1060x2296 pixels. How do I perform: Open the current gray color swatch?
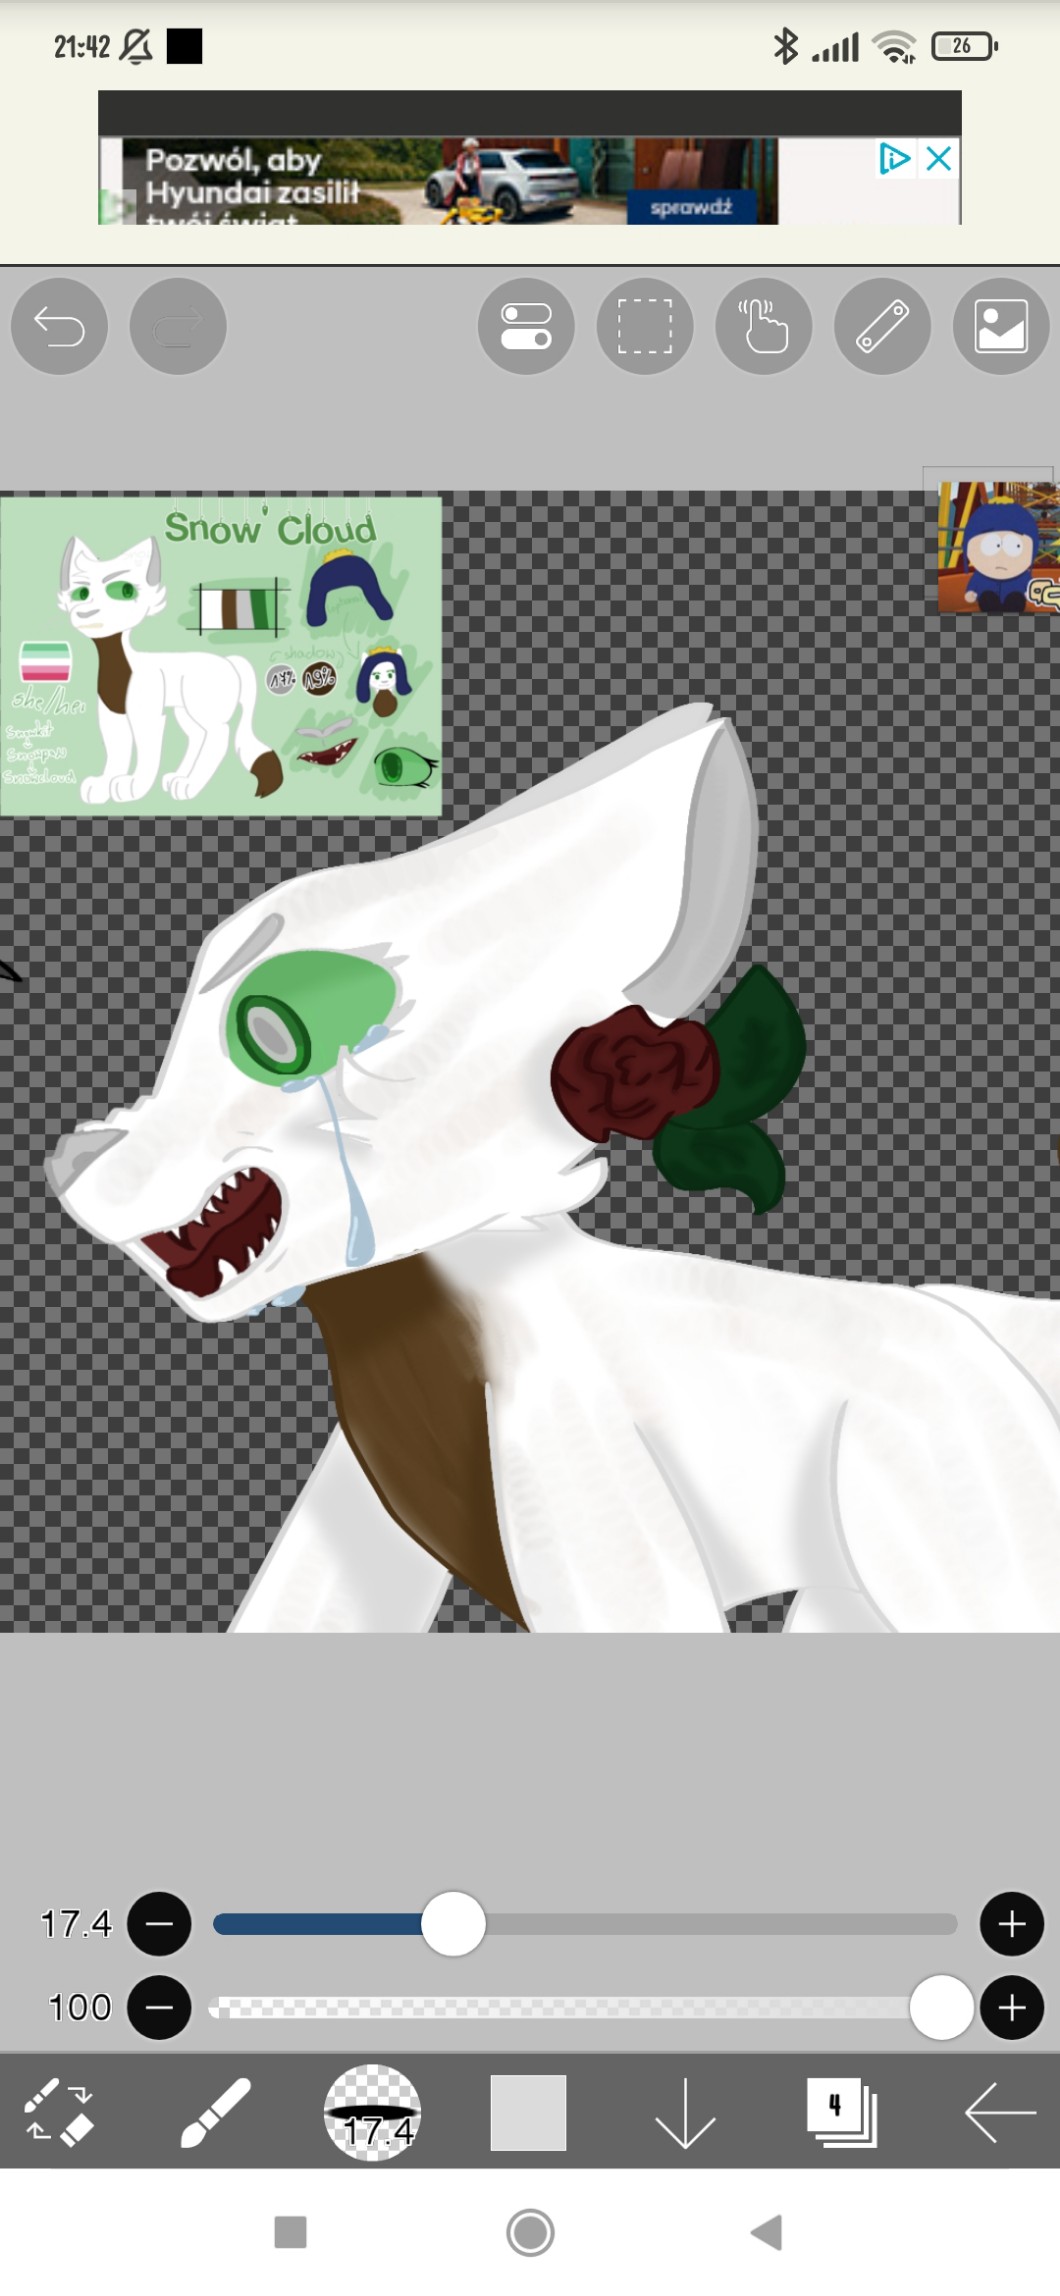point(528,2112)
